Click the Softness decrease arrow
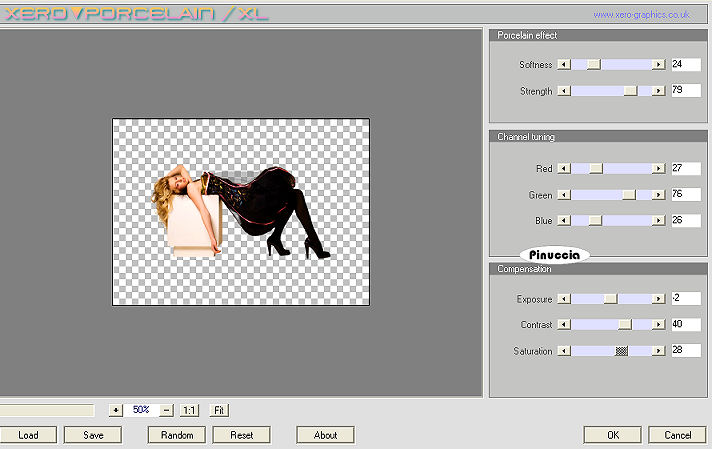 [x=564, y=64]
